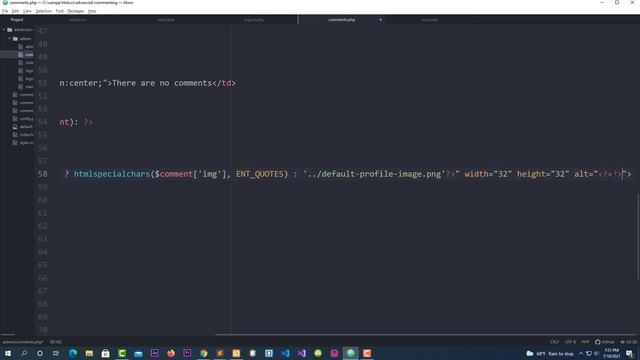Click the 'There are no comments' text
The image size is (640, 360).
[162, 83]
